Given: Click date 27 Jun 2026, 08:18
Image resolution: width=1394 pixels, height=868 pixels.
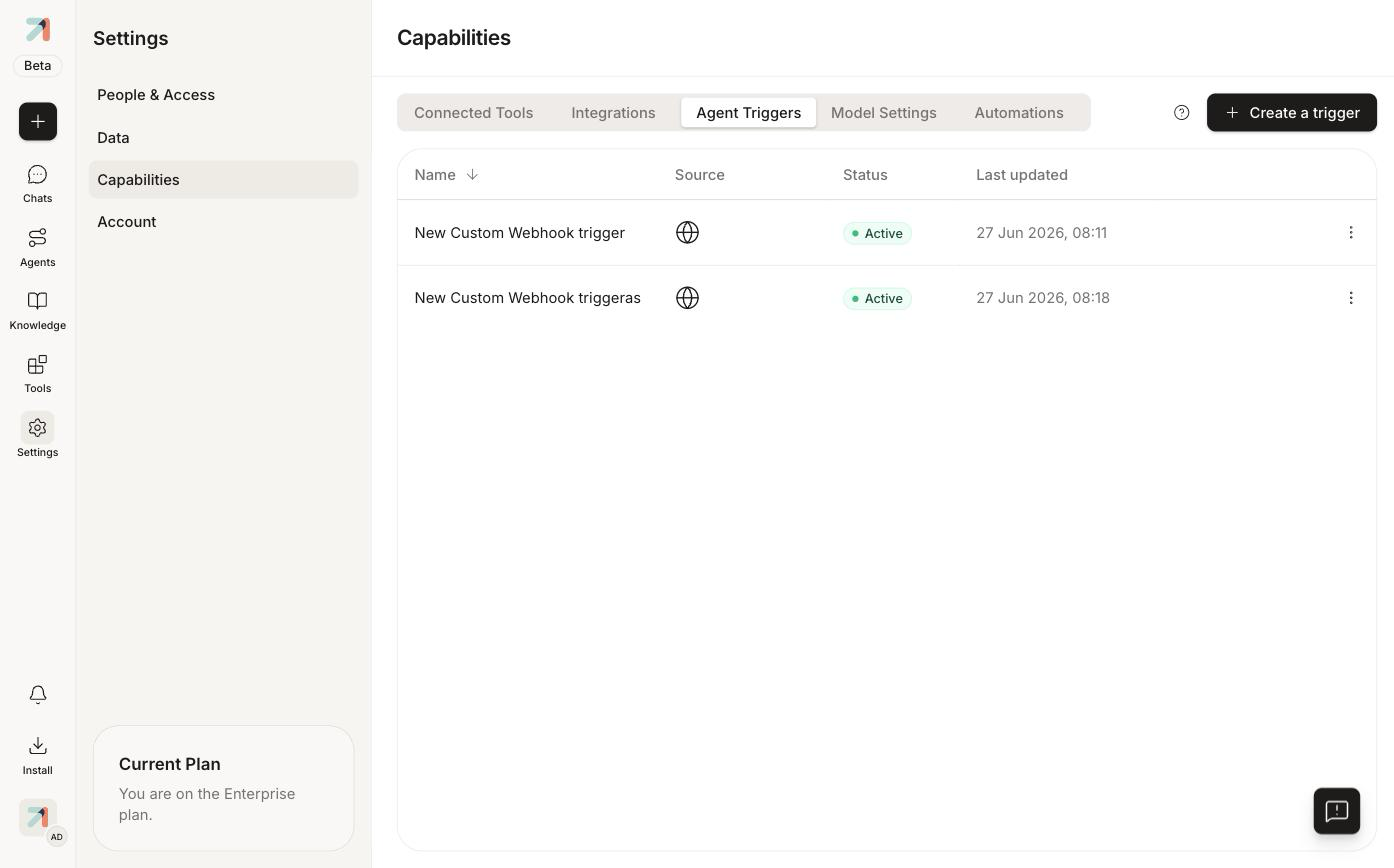Looking at the screenshot, I should pyautogui.click(x=1042, y=298).
